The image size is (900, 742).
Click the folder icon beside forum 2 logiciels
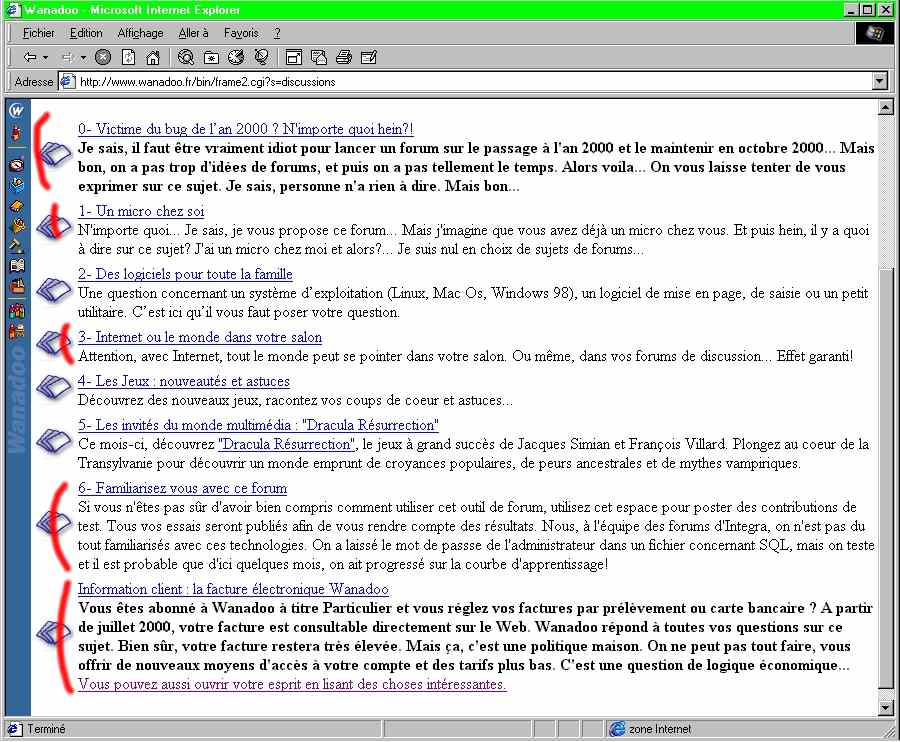click(54, 289)
